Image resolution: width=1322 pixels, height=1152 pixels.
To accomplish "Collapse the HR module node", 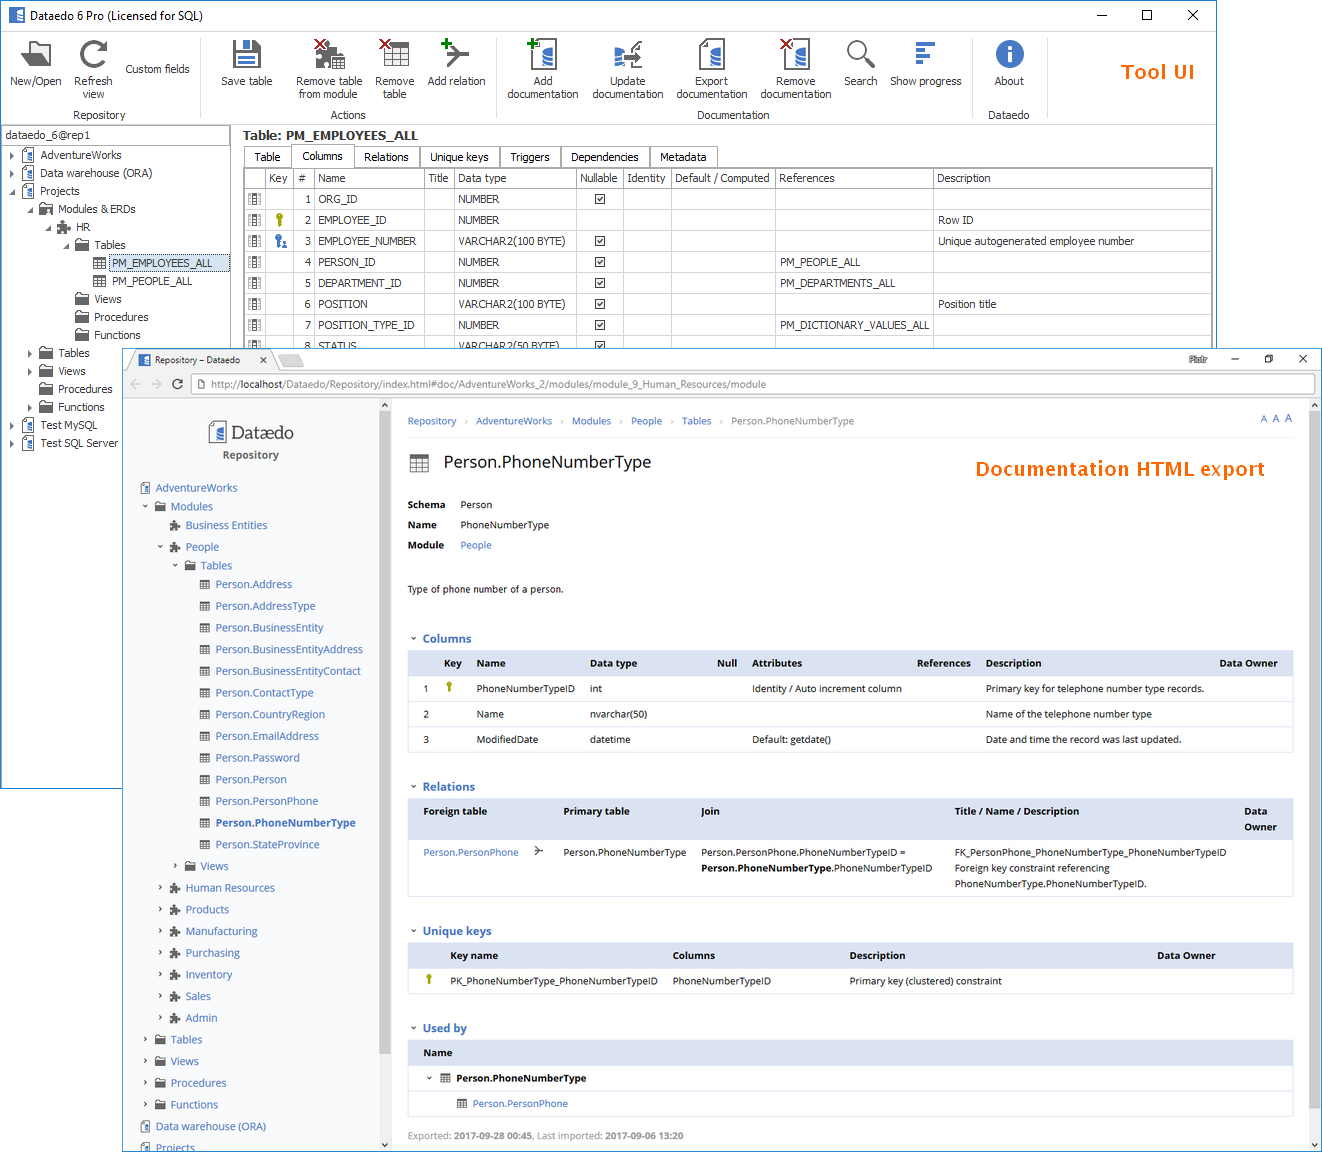I will 48,227.
